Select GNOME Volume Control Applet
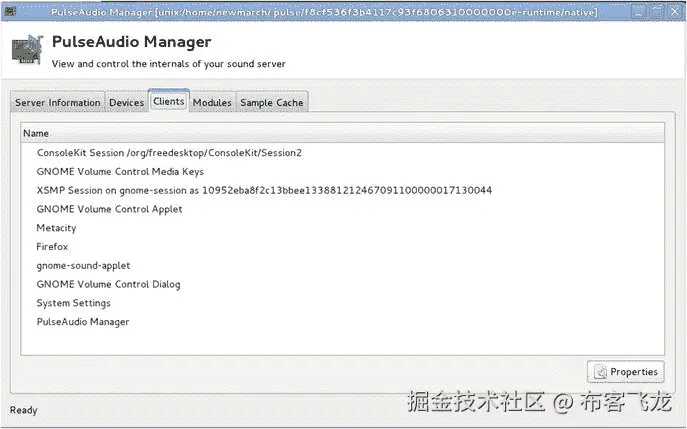This screenshot has height=429, width=687. (x=342, y=209)
